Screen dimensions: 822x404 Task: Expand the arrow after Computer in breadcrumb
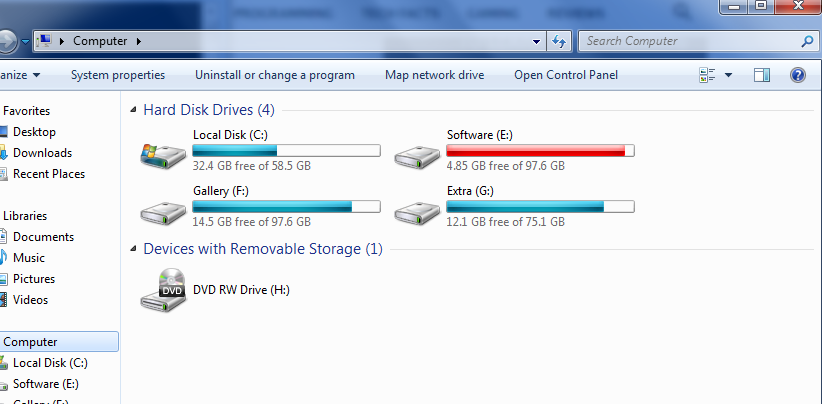(x=138, y=41)
